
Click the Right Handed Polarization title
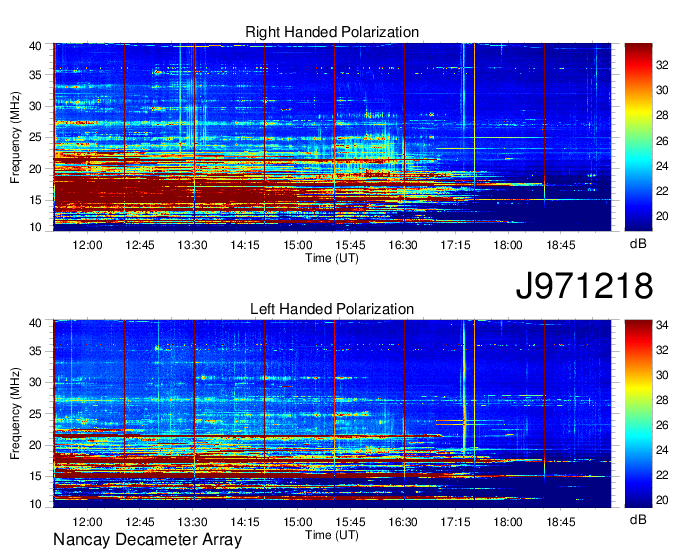[332, 32]
